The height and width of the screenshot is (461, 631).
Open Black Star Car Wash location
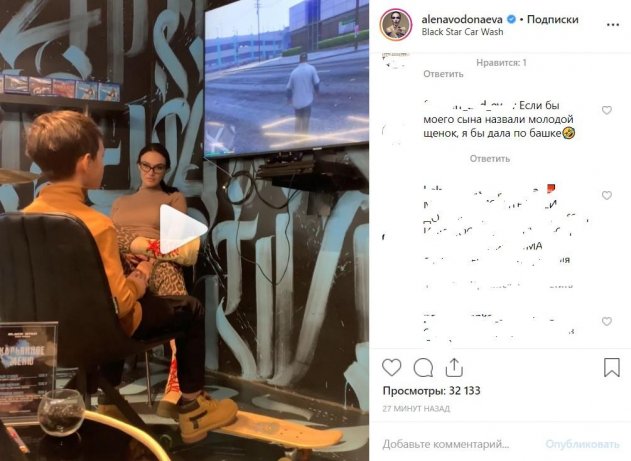(x=462, y=32)
